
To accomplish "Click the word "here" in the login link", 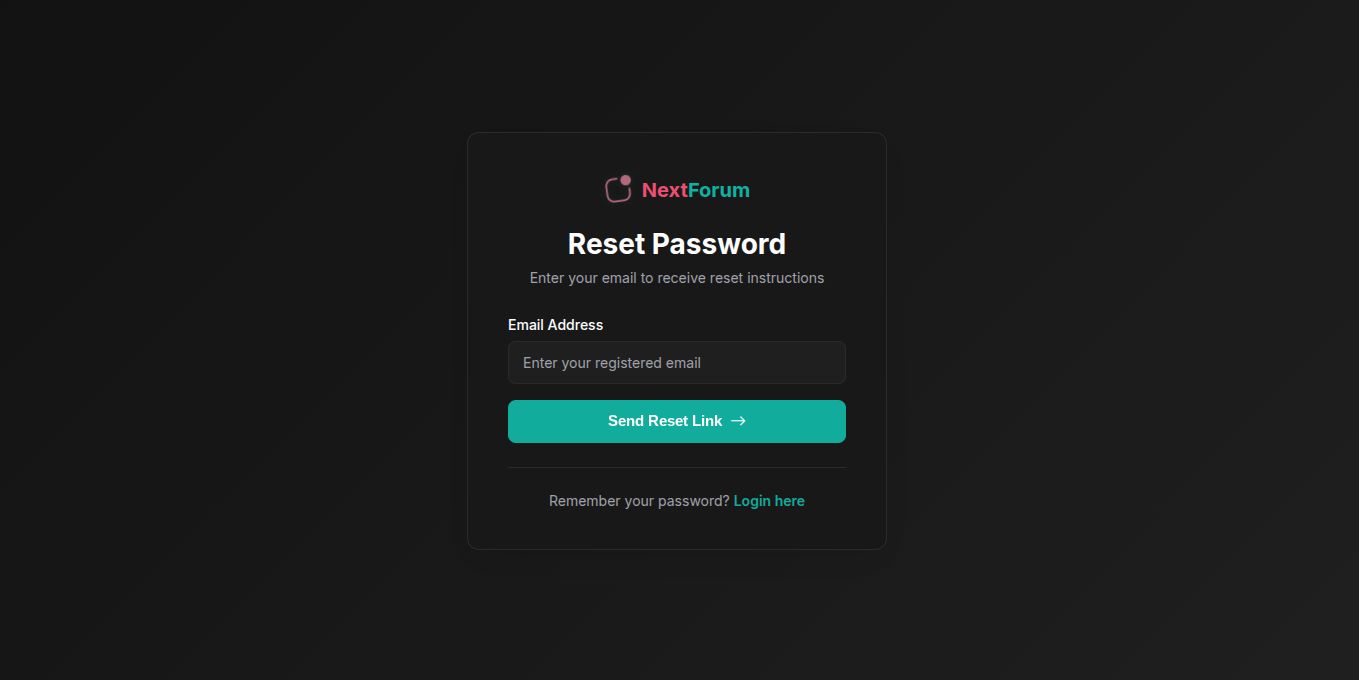I will (788, 501).
